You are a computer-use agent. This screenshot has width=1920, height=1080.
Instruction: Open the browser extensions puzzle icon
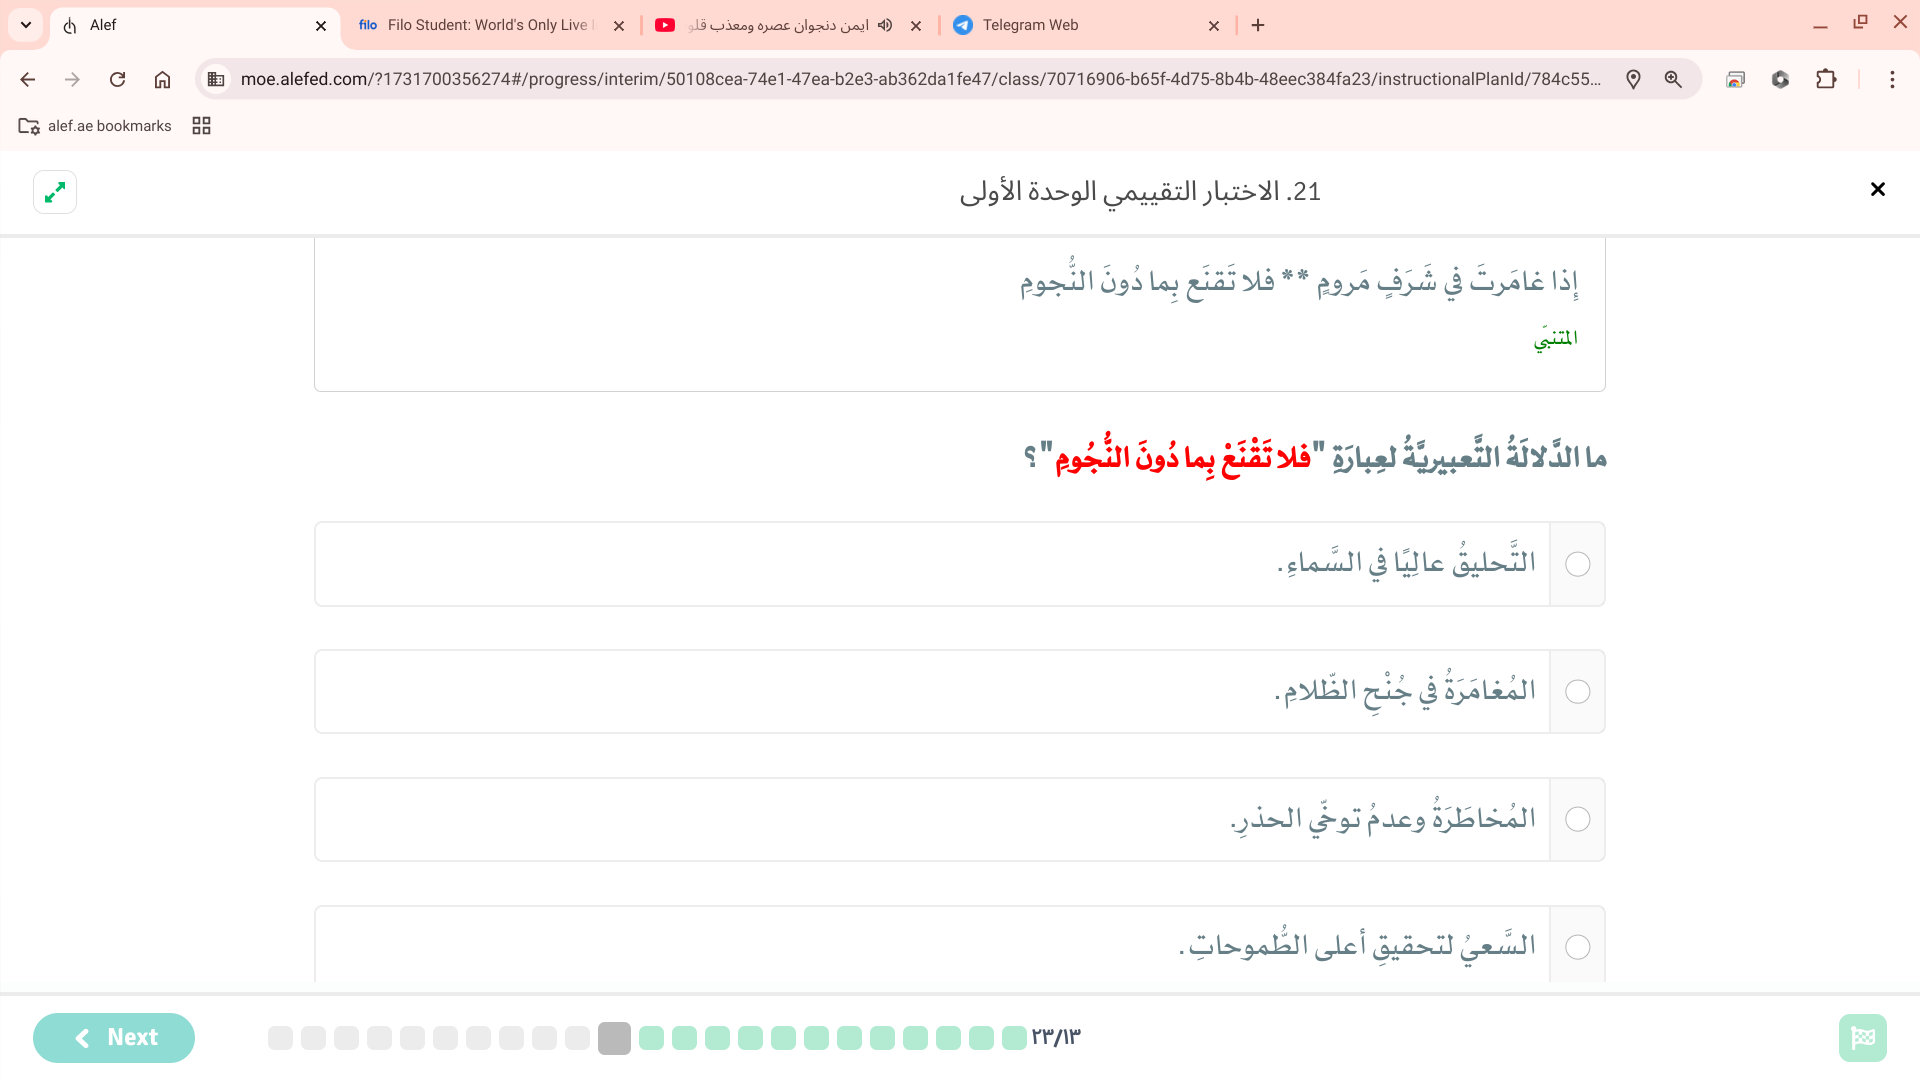click(x=1826, y=79)
